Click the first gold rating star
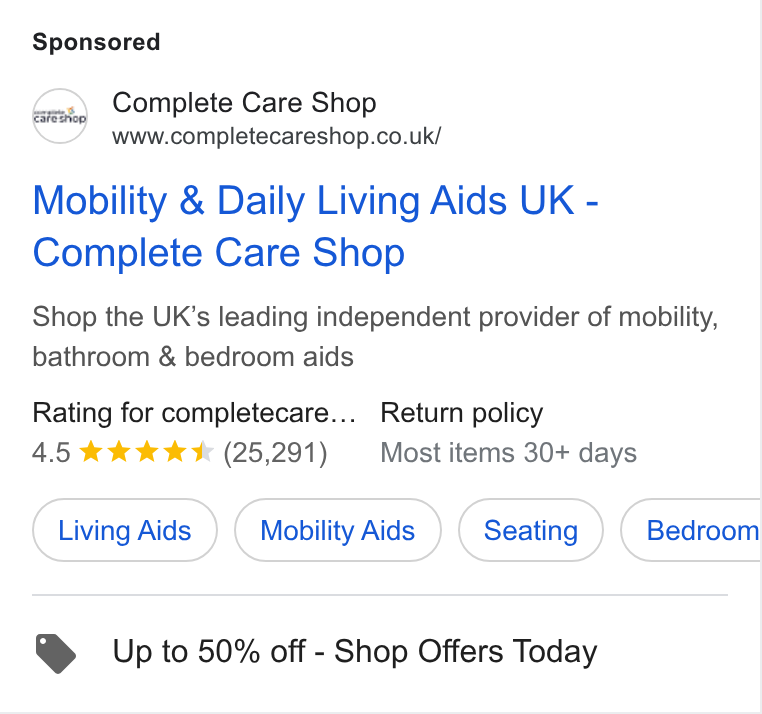The height and width of the screenshot is (714, 762). 90,452
